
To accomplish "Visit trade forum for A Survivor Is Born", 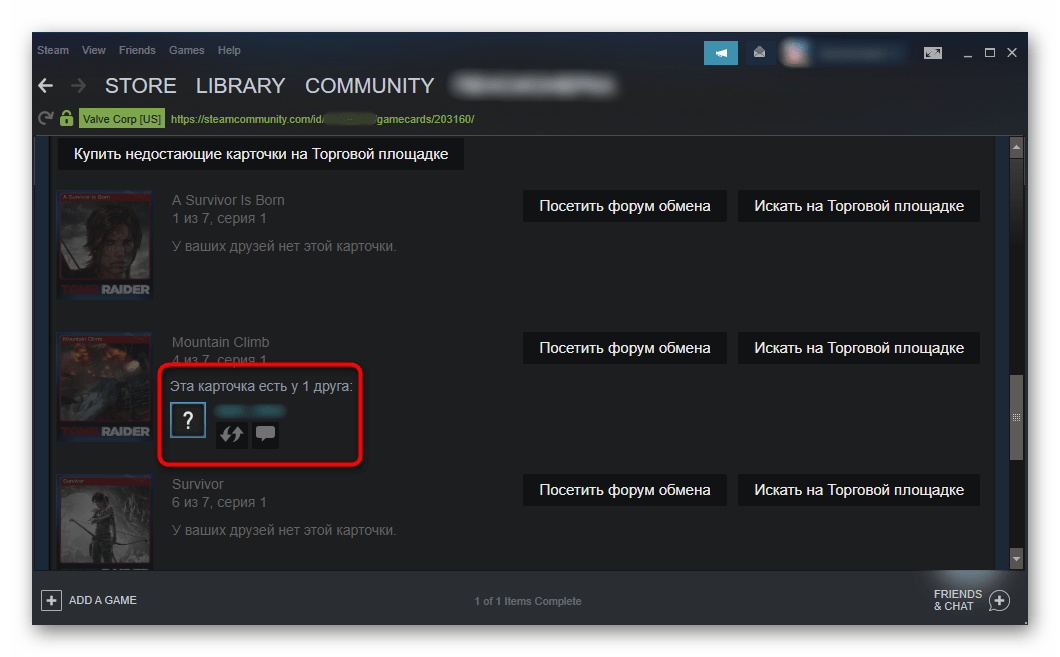I will 625,206.
